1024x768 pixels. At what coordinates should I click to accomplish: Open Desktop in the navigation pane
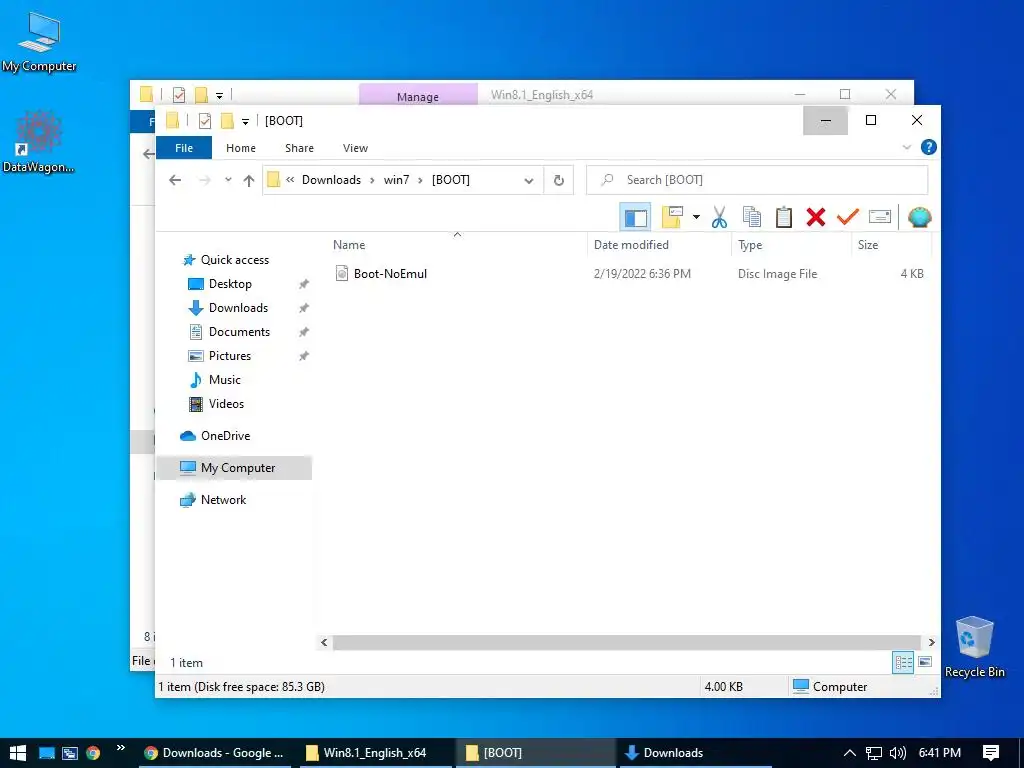230,284
